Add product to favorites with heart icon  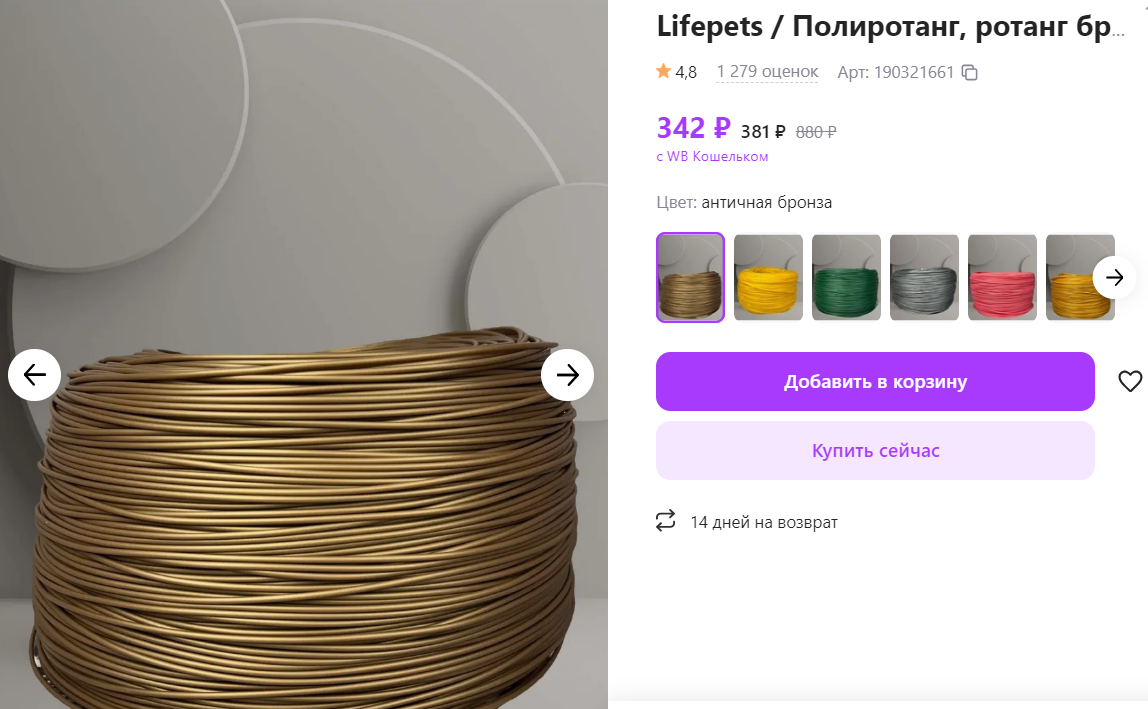pos(1130,381)
